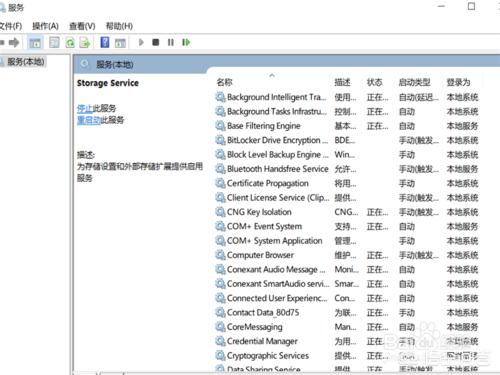Image resolution: width=500 pixels, height=375 pixels.
Task: Click gear icon of Certificate Propagation
Action: (x=220, y=183)
